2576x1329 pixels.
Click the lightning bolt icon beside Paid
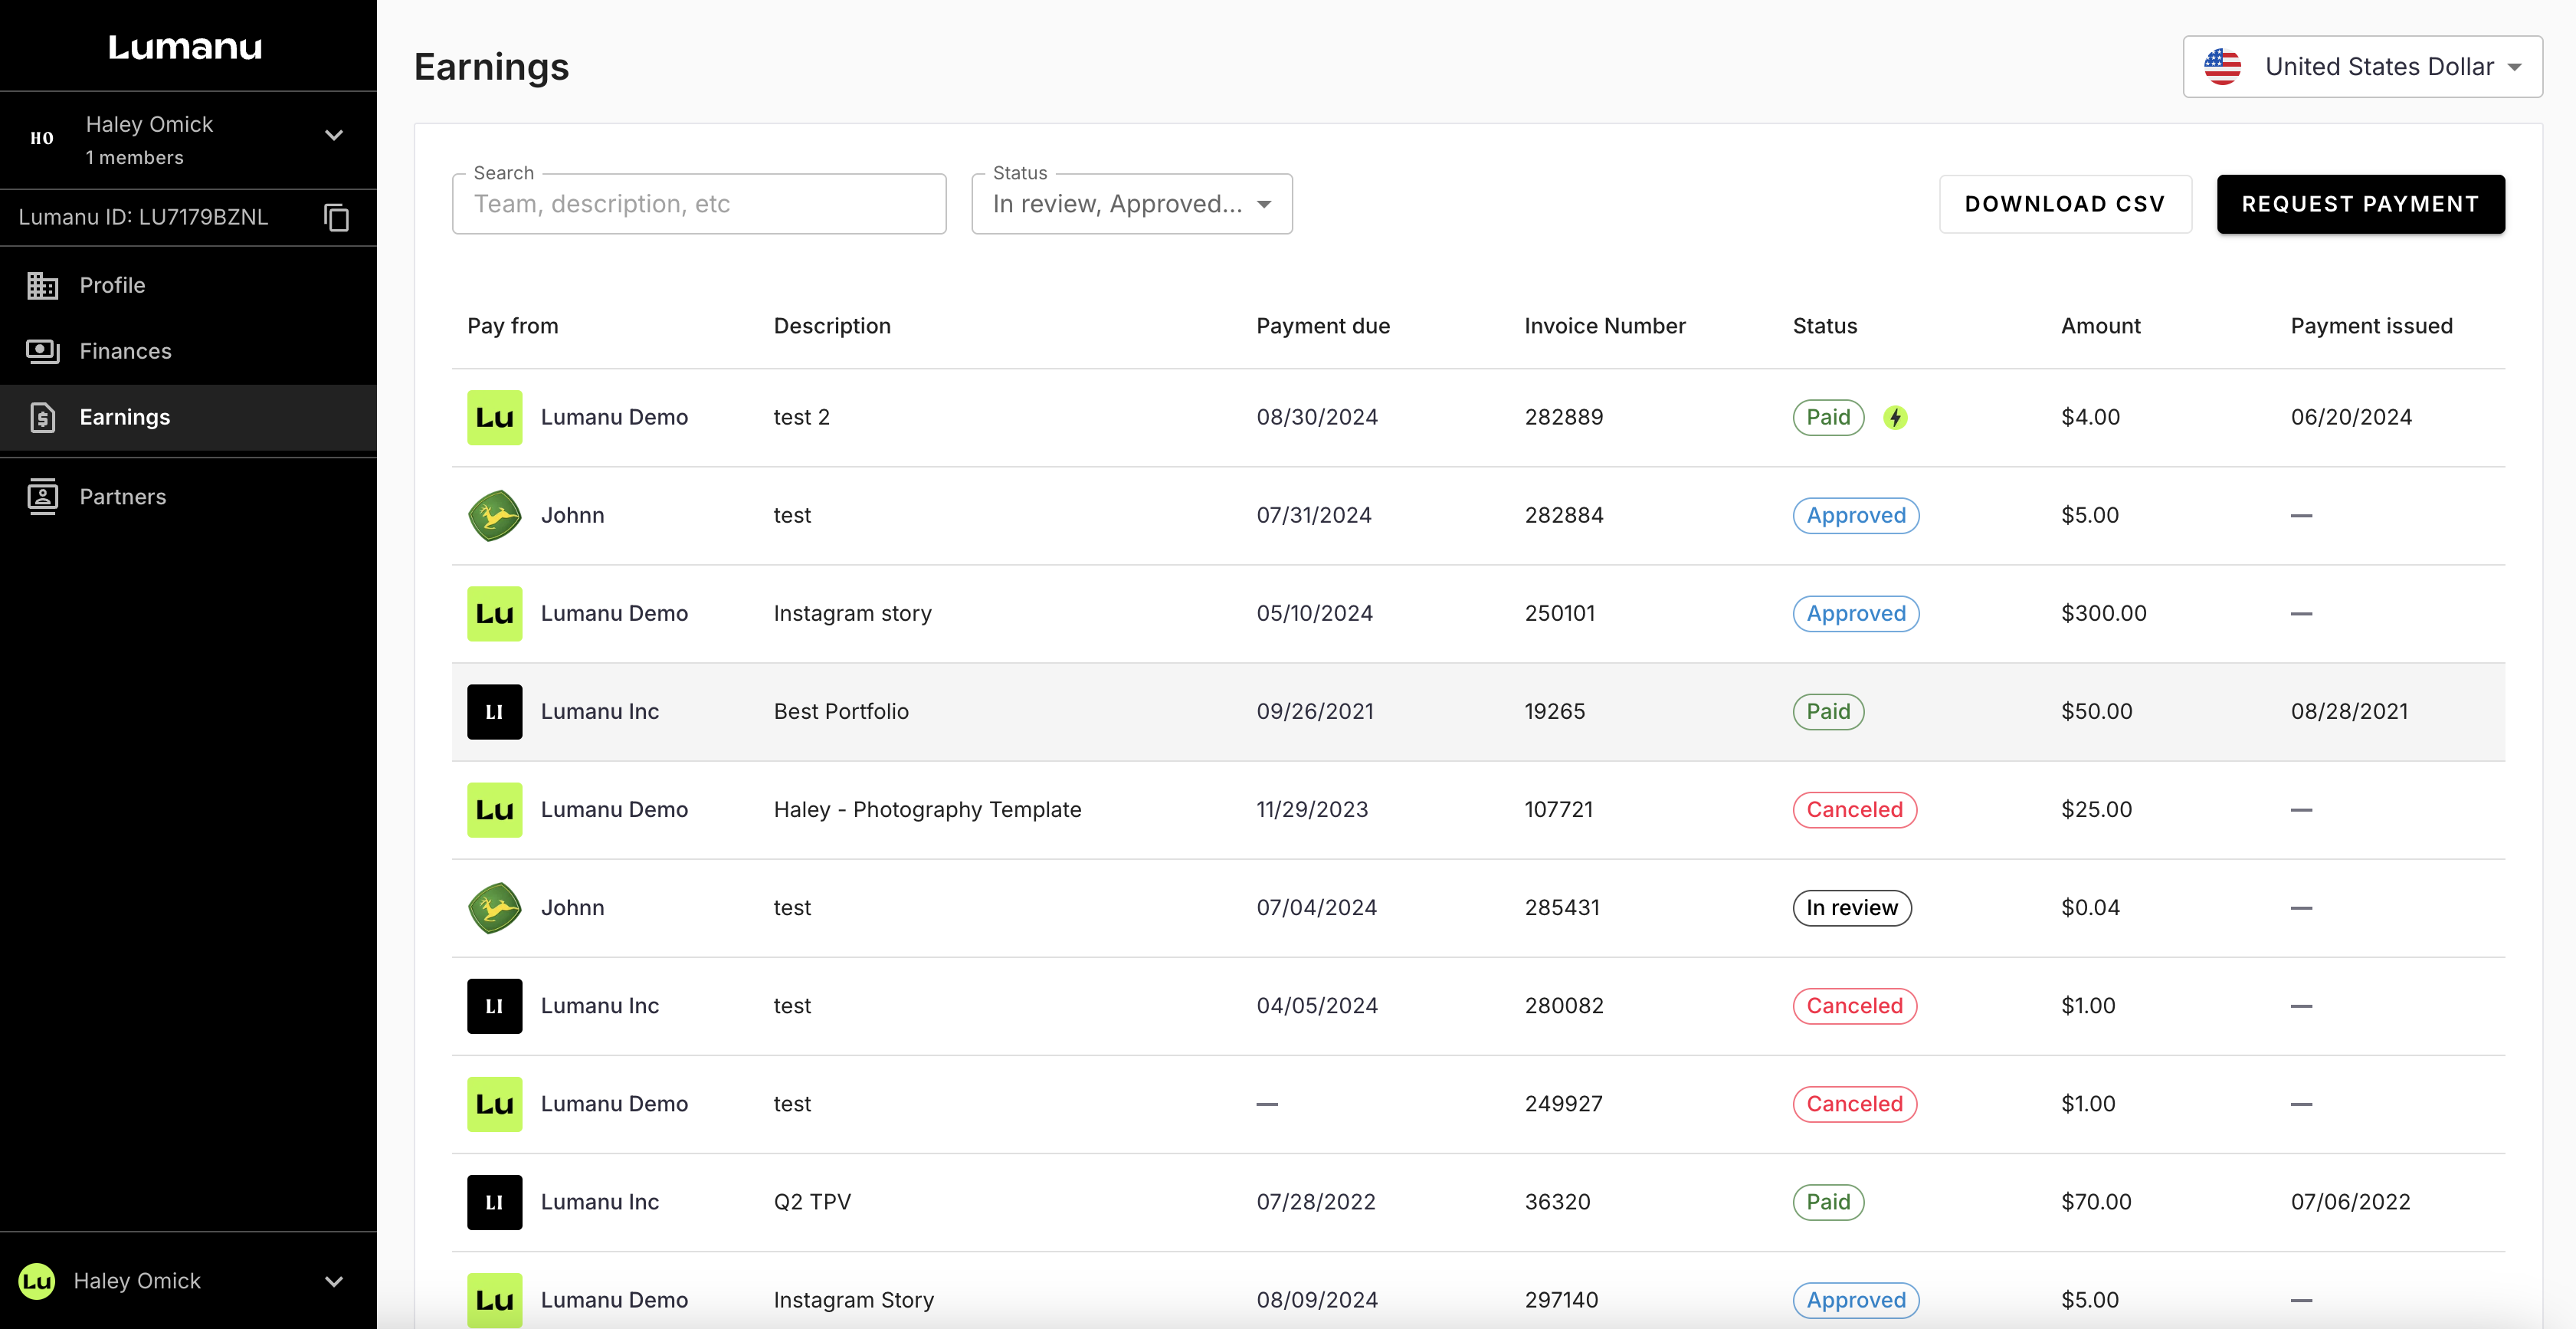(x=1894, y=417)
